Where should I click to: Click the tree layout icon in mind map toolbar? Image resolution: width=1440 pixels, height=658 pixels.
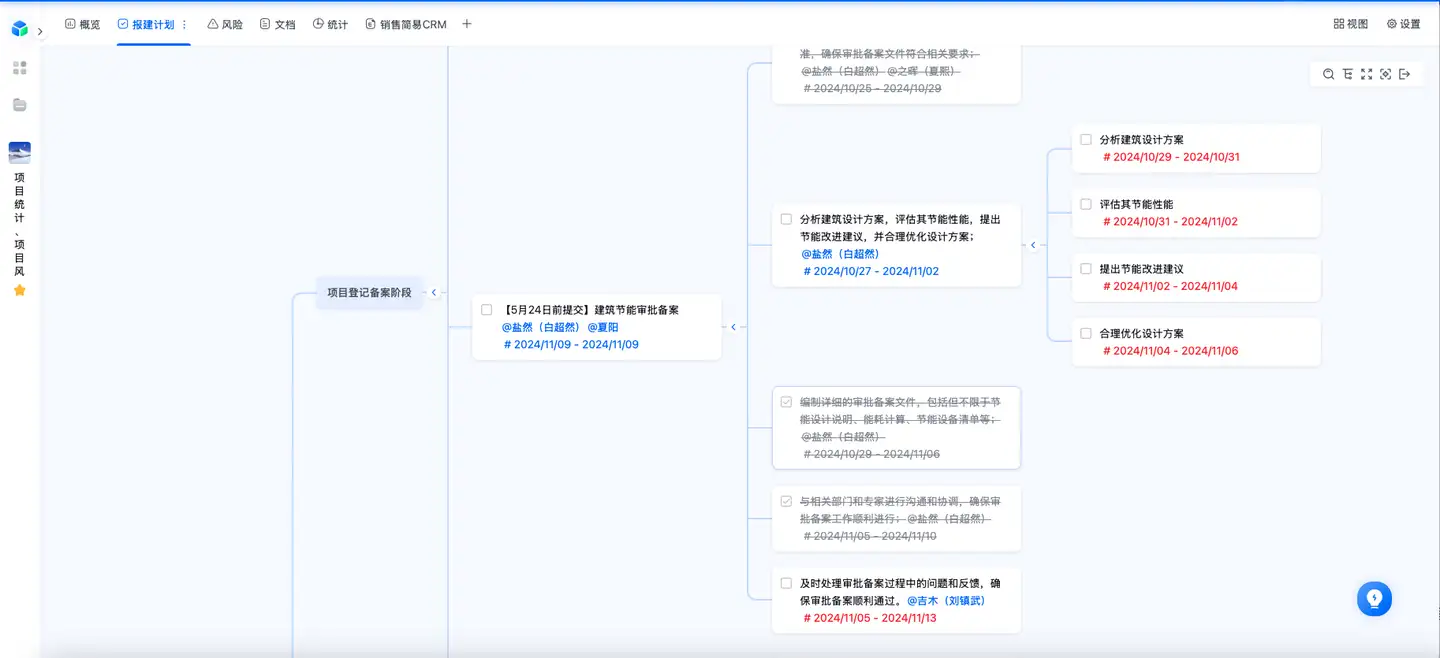pyautogui.click(x=1347, y=74)
